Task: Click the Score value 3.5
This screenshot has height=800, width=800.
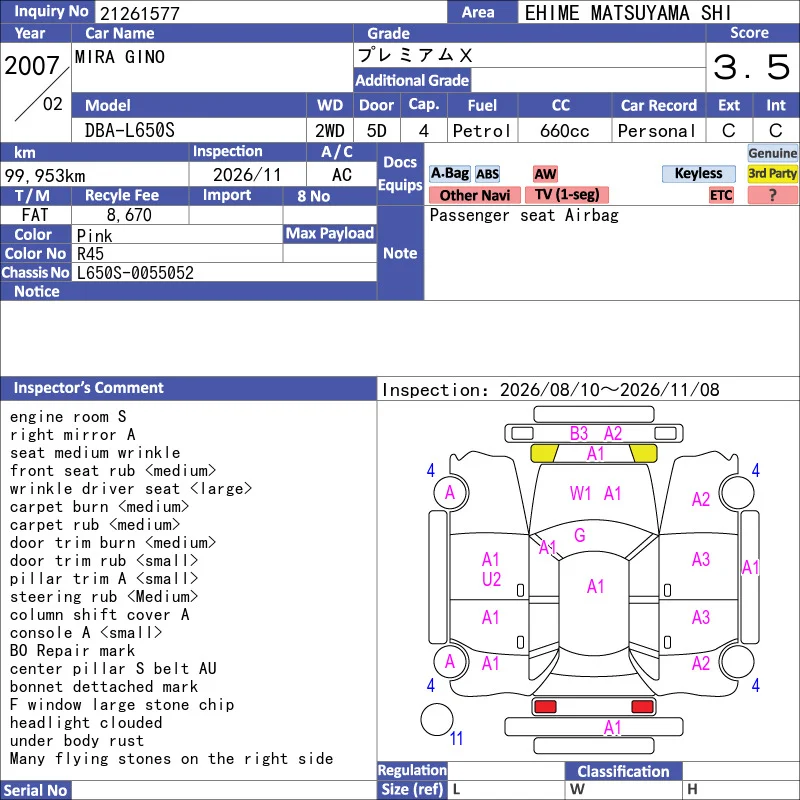Action: [x=752, y=67]
